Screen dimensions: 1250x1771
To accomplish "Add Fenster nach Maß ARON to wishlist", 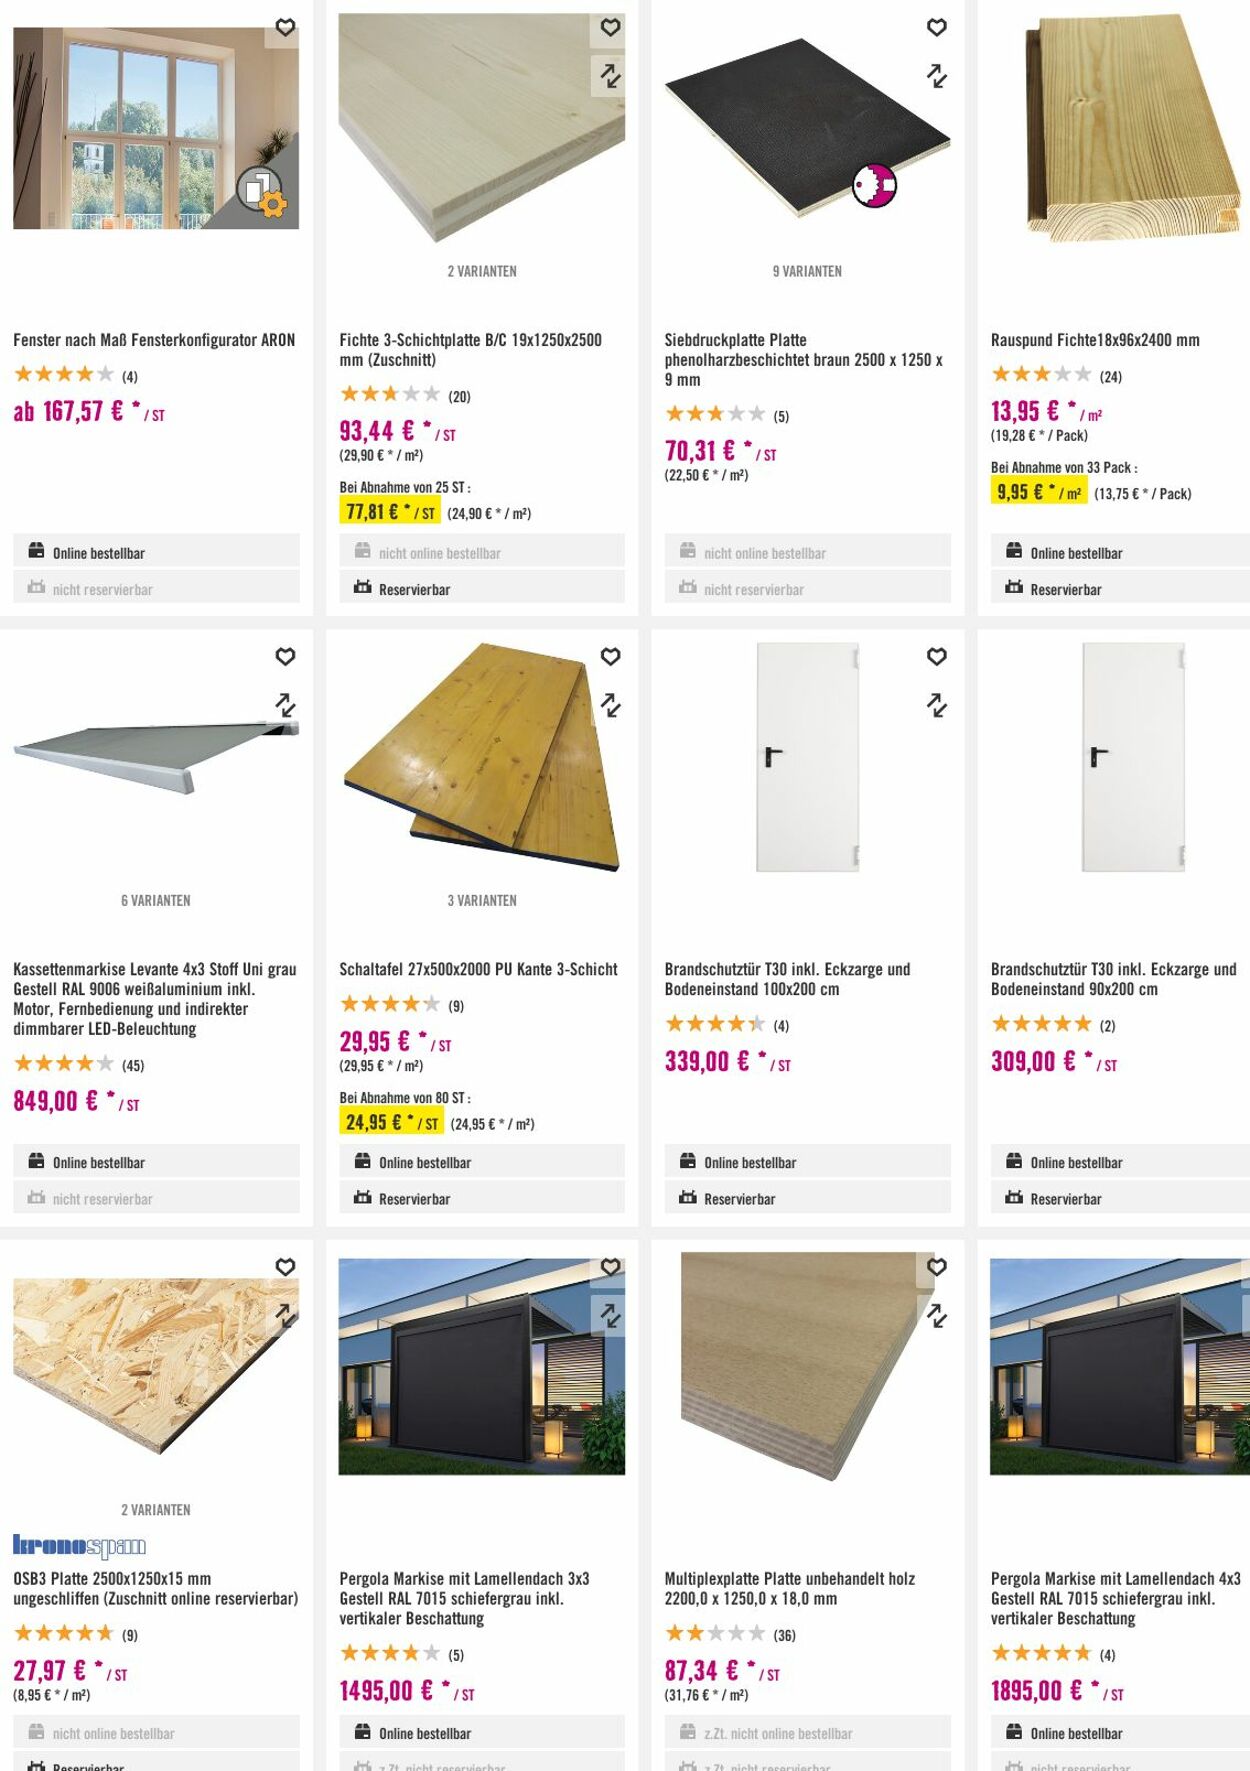I will [285, 28].
